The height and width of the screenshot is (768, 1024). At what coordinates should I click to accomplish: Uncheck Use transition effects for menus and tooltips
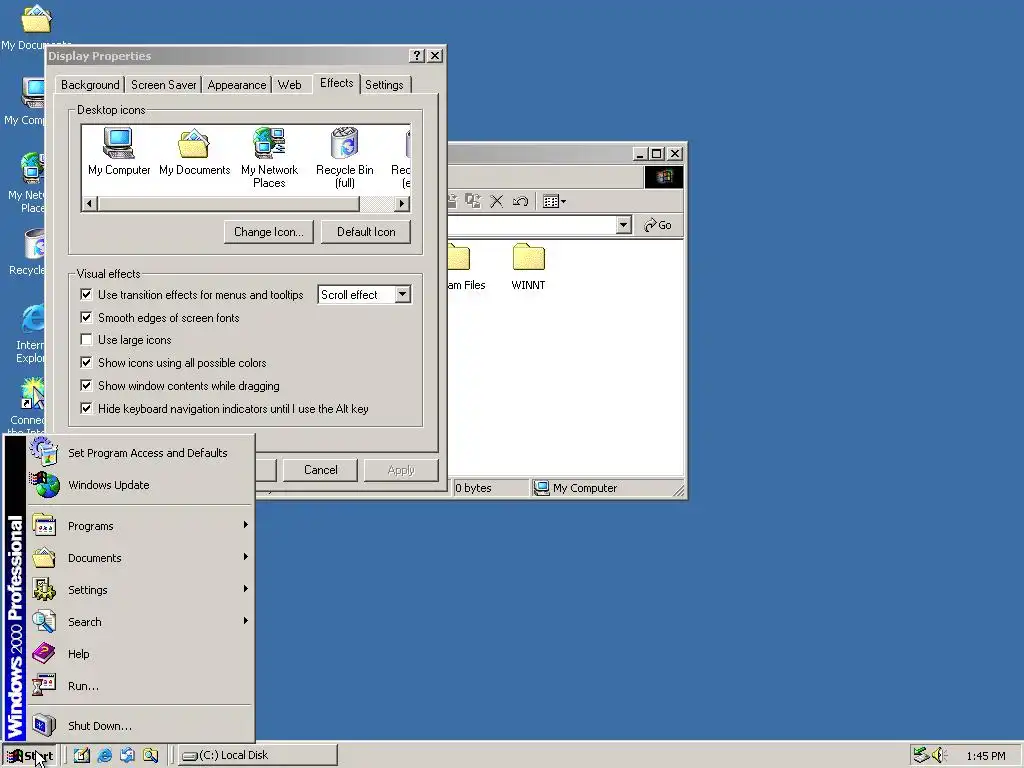pyautogui.click(x=86, y=295)
